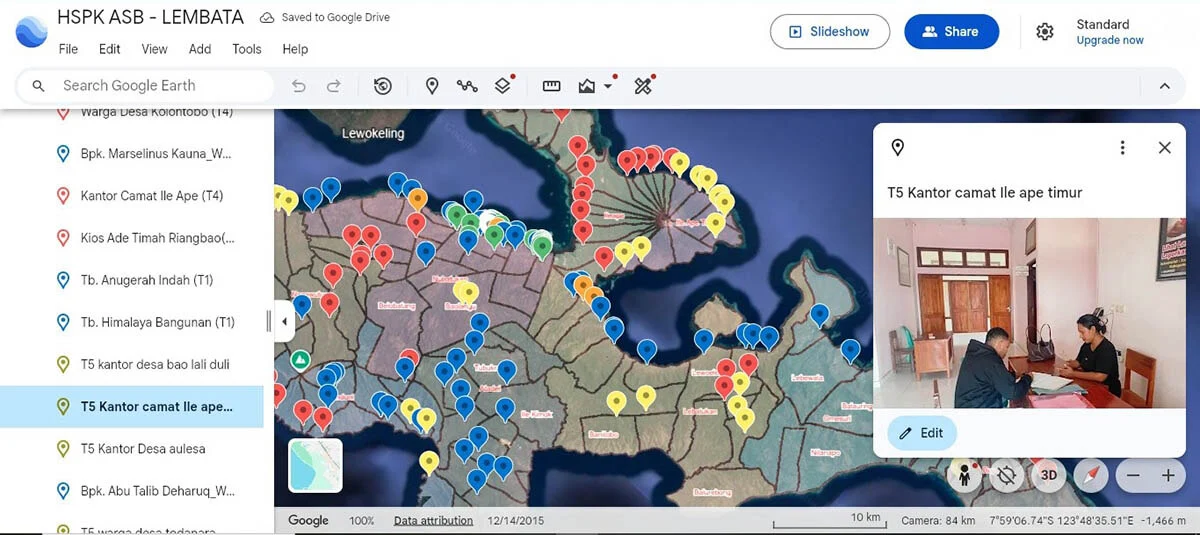Viewport: 1200px width, 535px height.
Task: Click the Camera: 84 km altitude text
Action: (938, 521)
